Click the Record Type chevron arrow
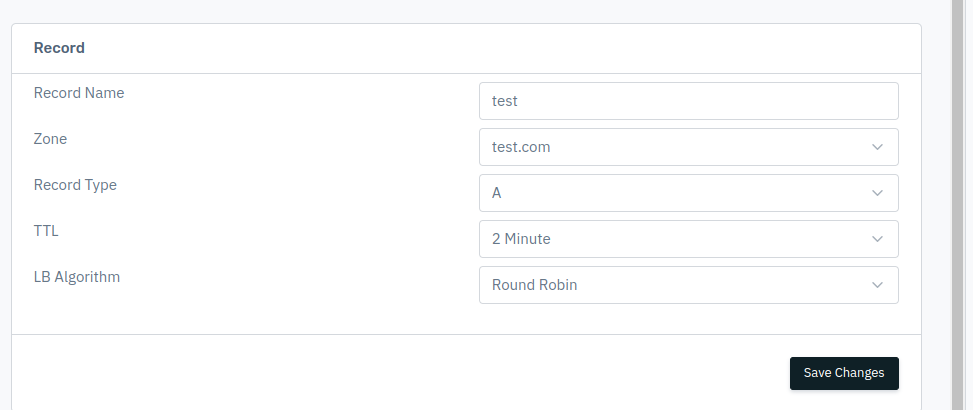This screenshot has height=410, width=973. [x=877, y=193]
